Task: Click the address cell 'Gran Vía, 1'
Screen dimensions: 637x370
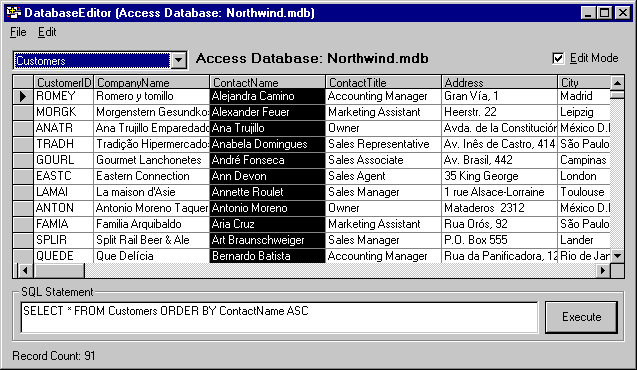Action: 499,96
